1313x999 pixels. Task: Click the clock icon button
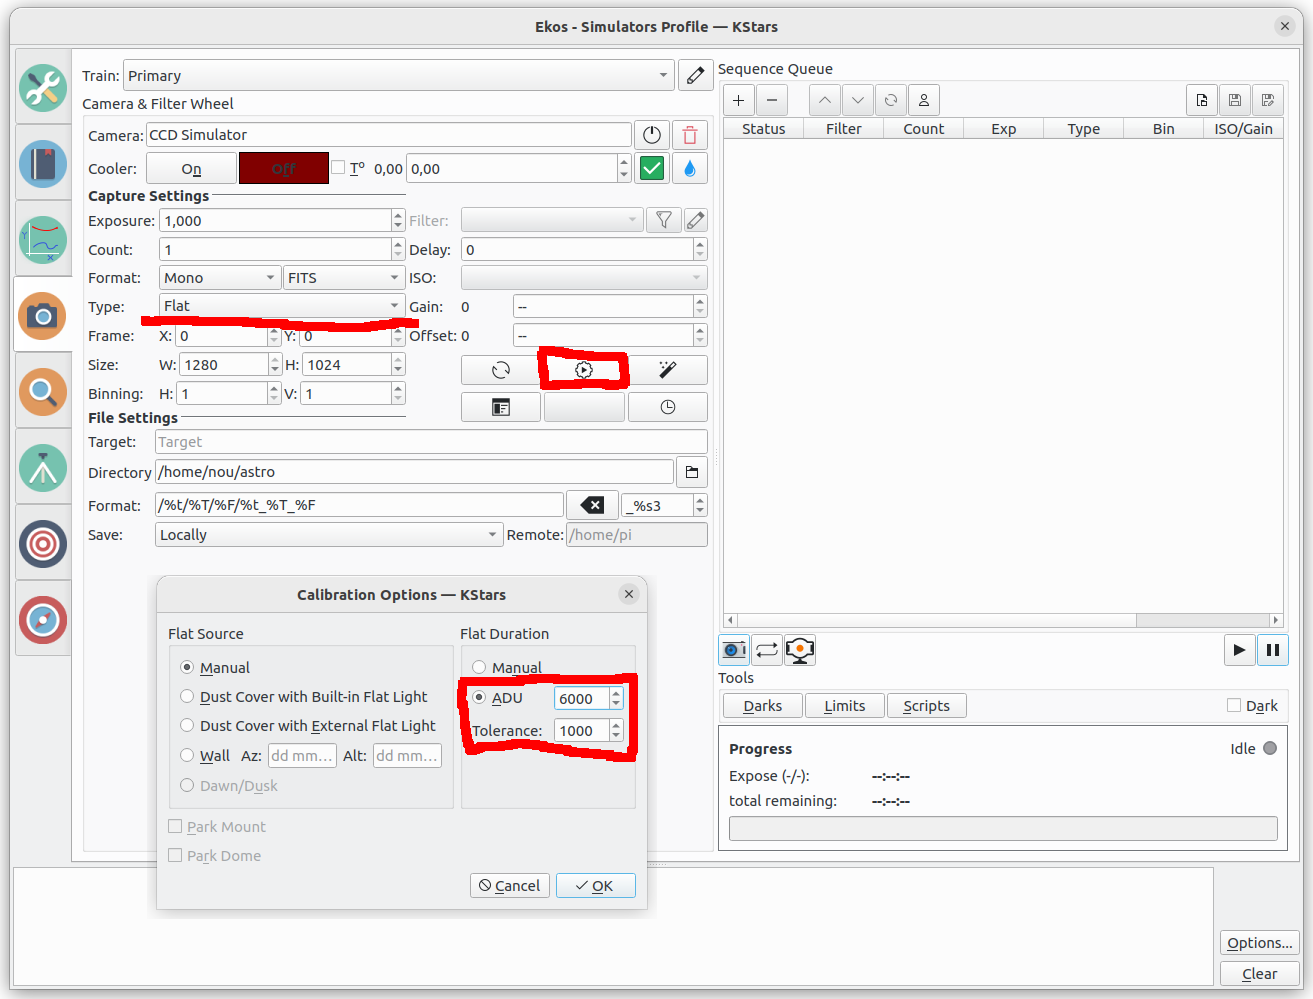coord(668,407)
